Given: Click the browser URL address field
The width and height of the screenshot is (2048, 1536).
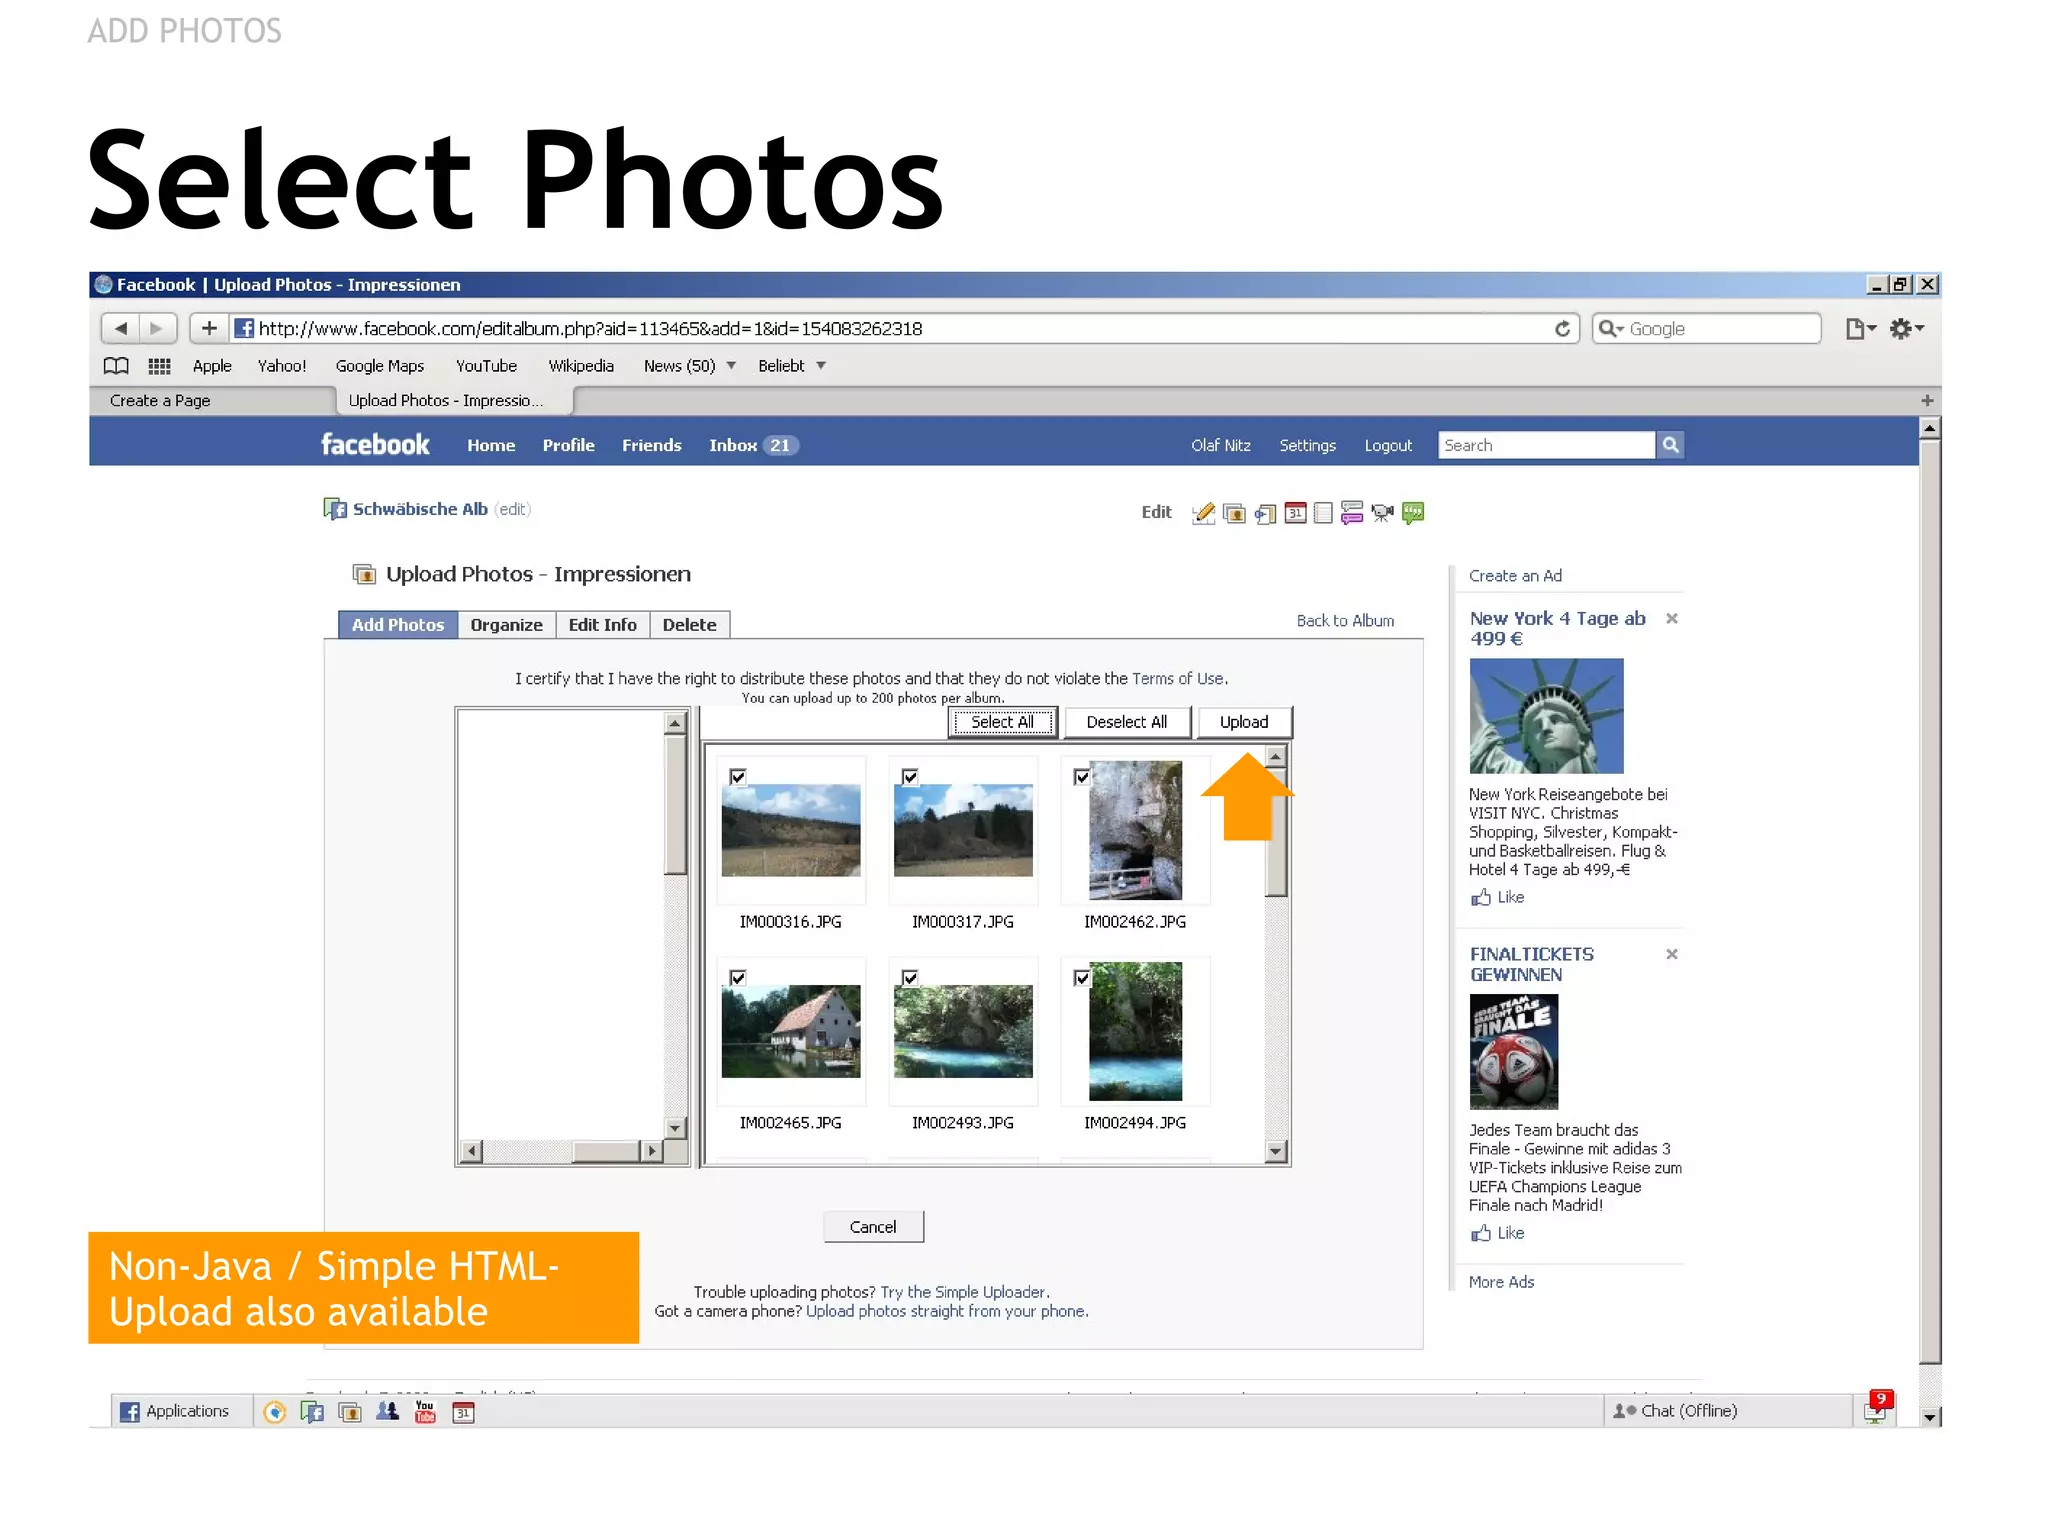Looking at the screenshot, I should (x=890, y=328).
